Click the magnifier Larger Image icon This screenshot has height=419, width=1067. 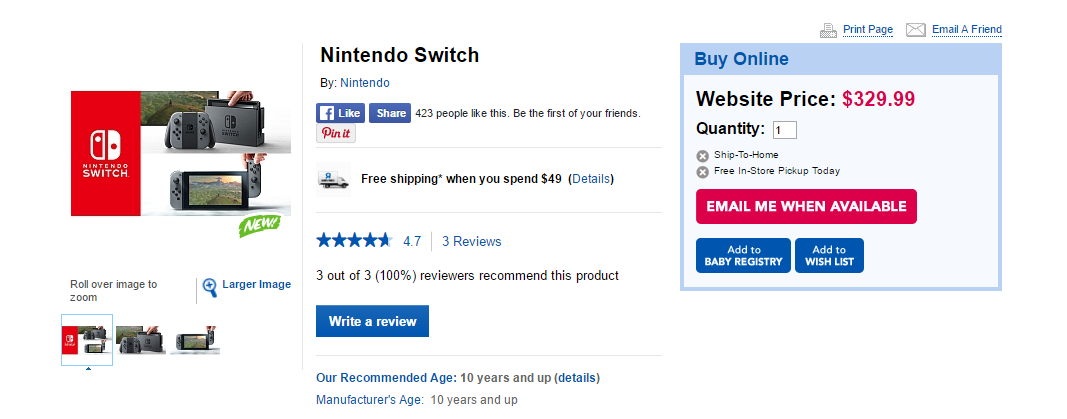coord(210,288)
